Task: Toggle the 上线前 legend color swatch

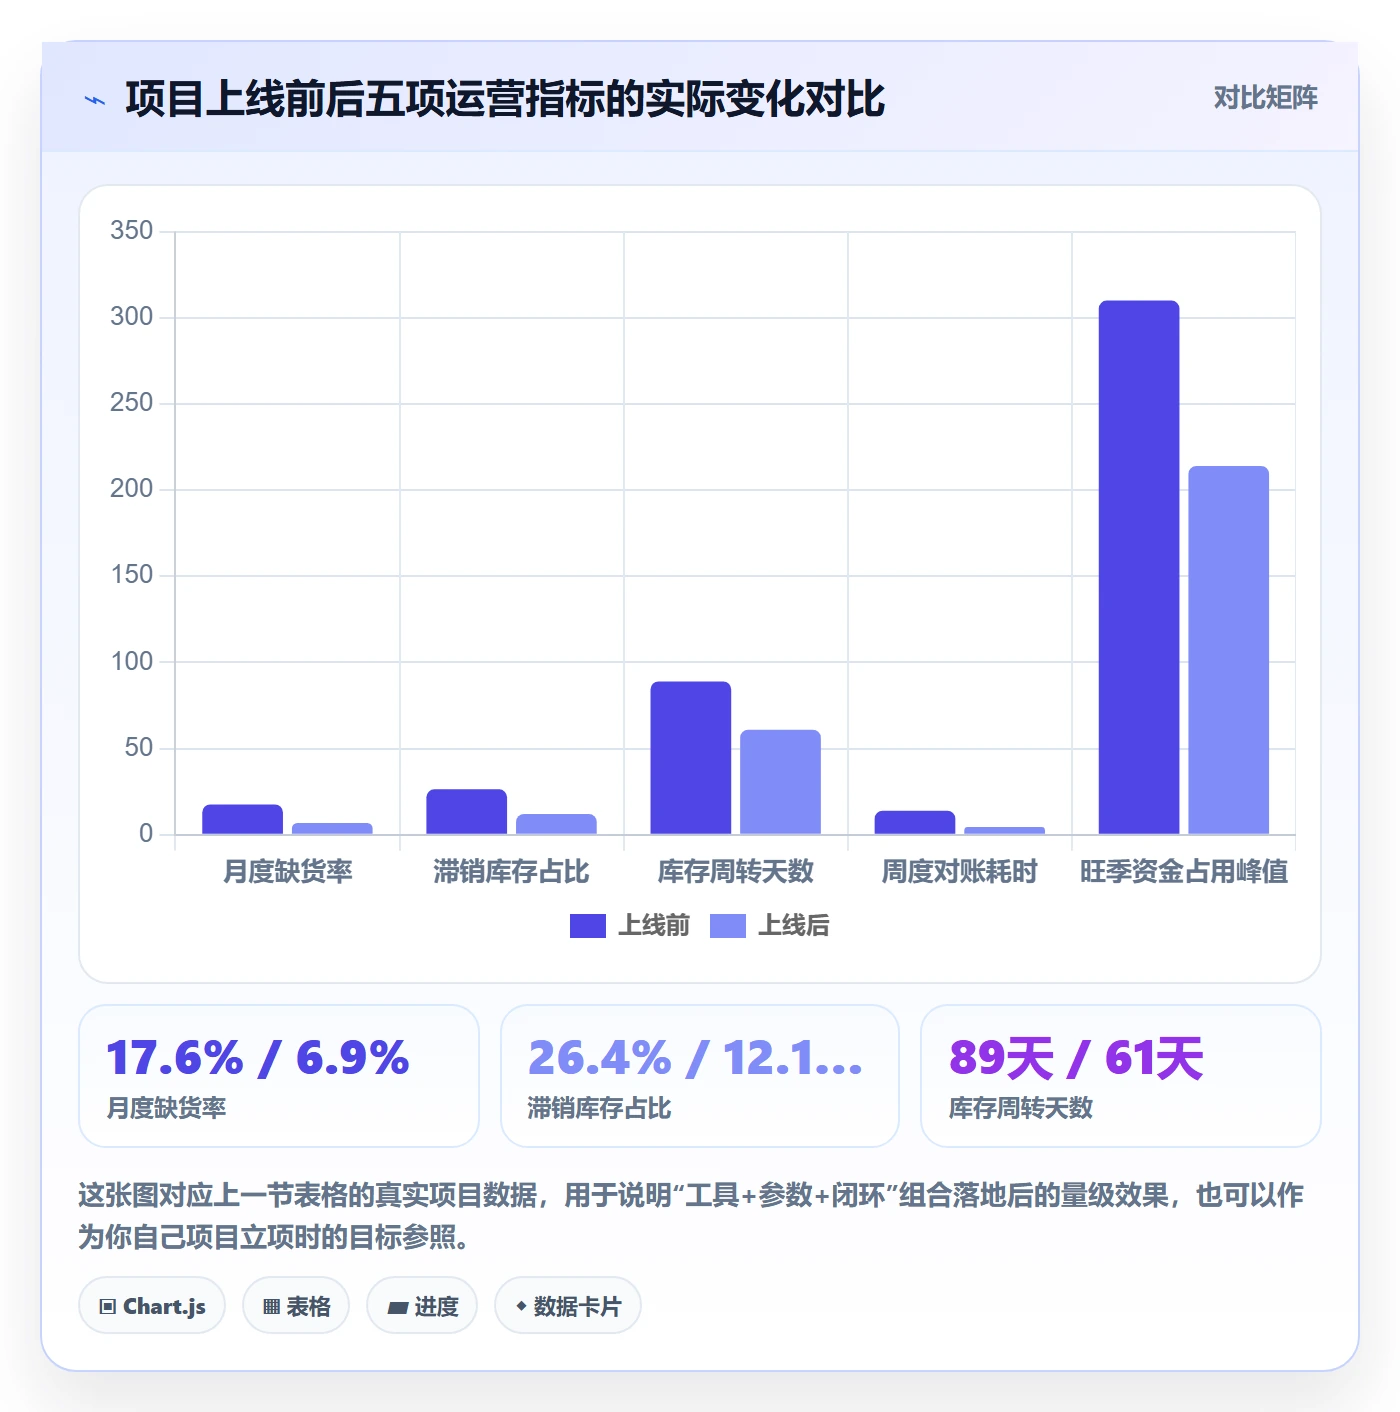Action: click(588, 926)
